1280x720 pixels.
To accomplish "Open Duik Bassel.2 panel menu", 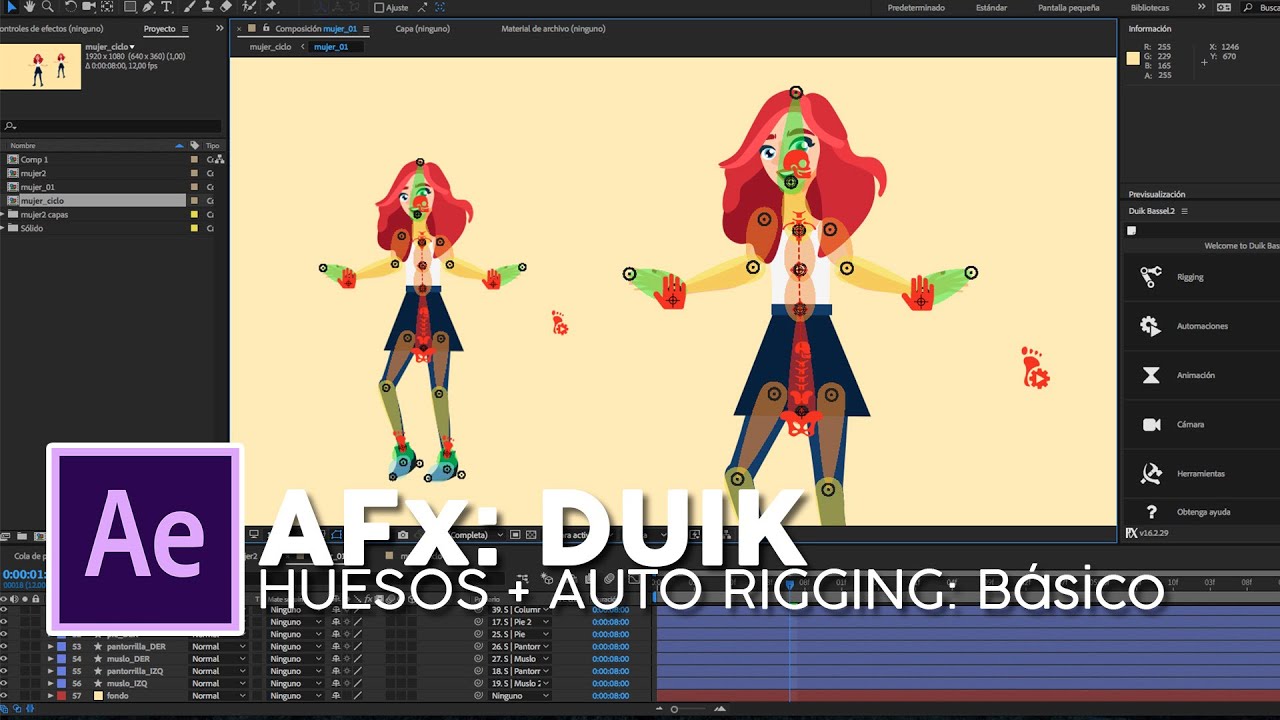I will (1185, 211).
